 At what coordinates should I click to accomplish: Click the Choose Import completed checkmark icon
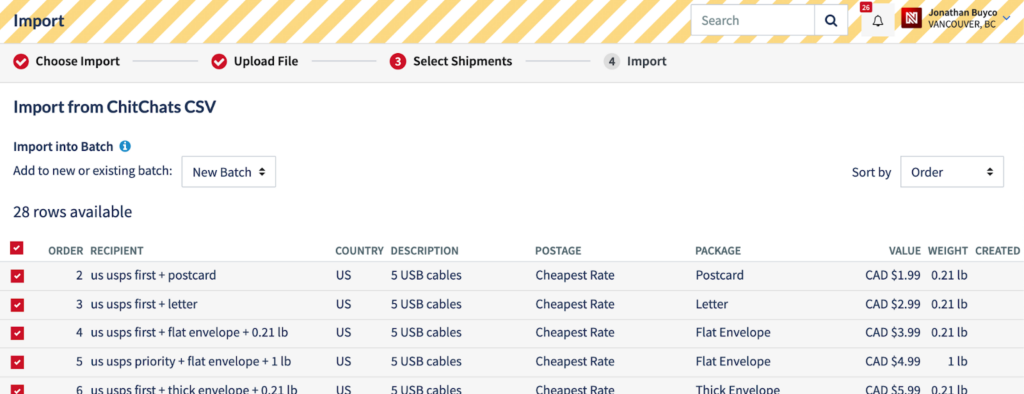coord(21,61)
